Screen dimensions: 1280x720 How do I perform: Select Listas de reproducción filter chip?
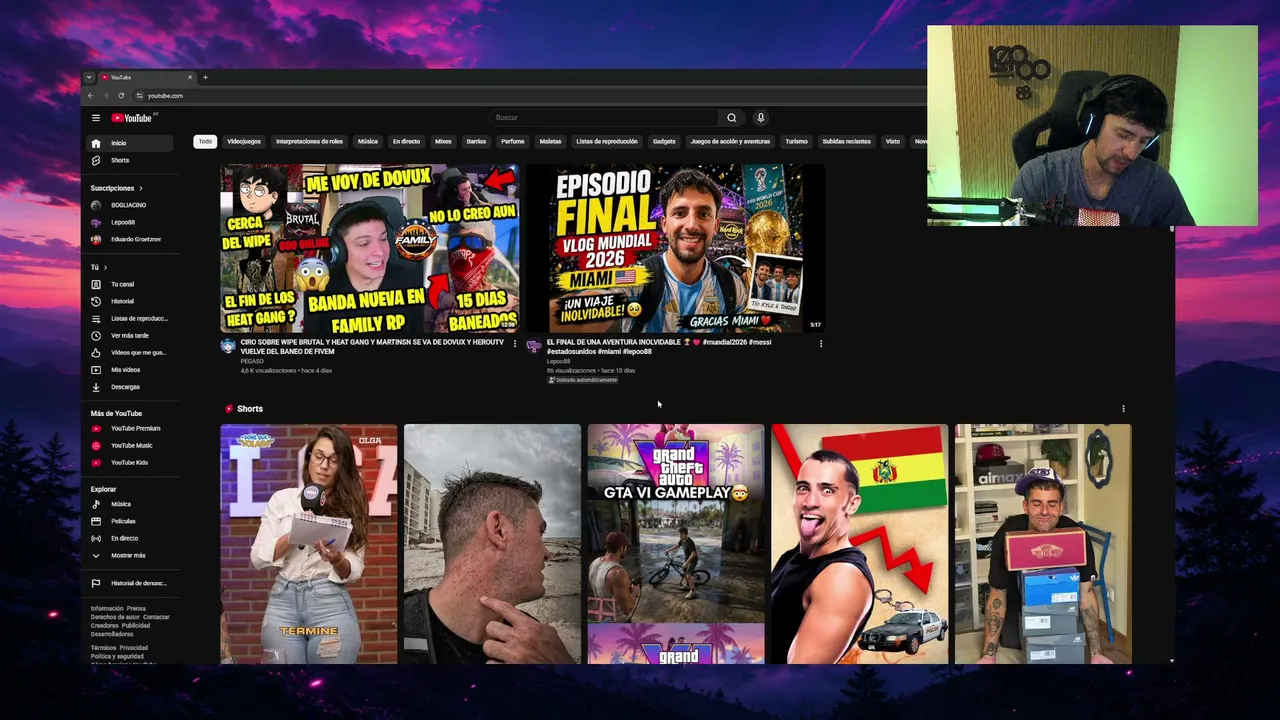(x=607, y=141)
